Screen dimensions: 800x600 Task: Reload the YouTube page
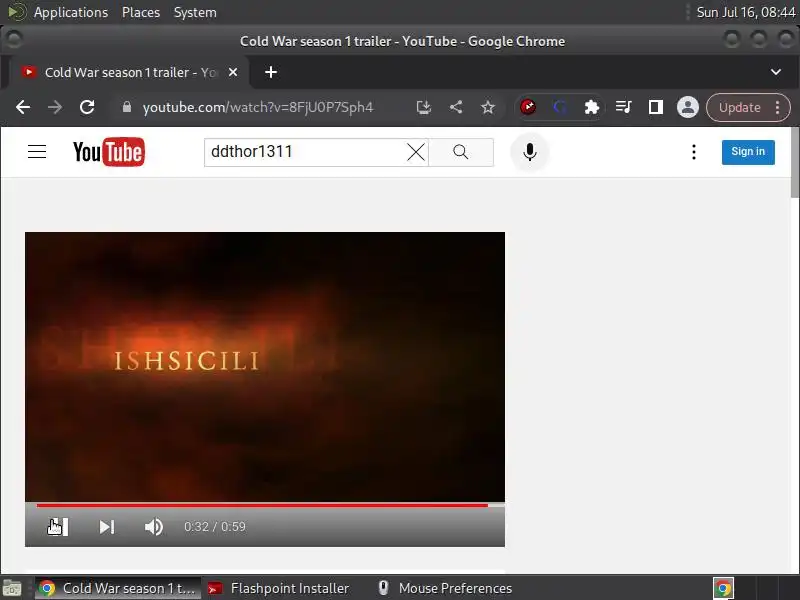pyautogui.click(x=87, y=107)
